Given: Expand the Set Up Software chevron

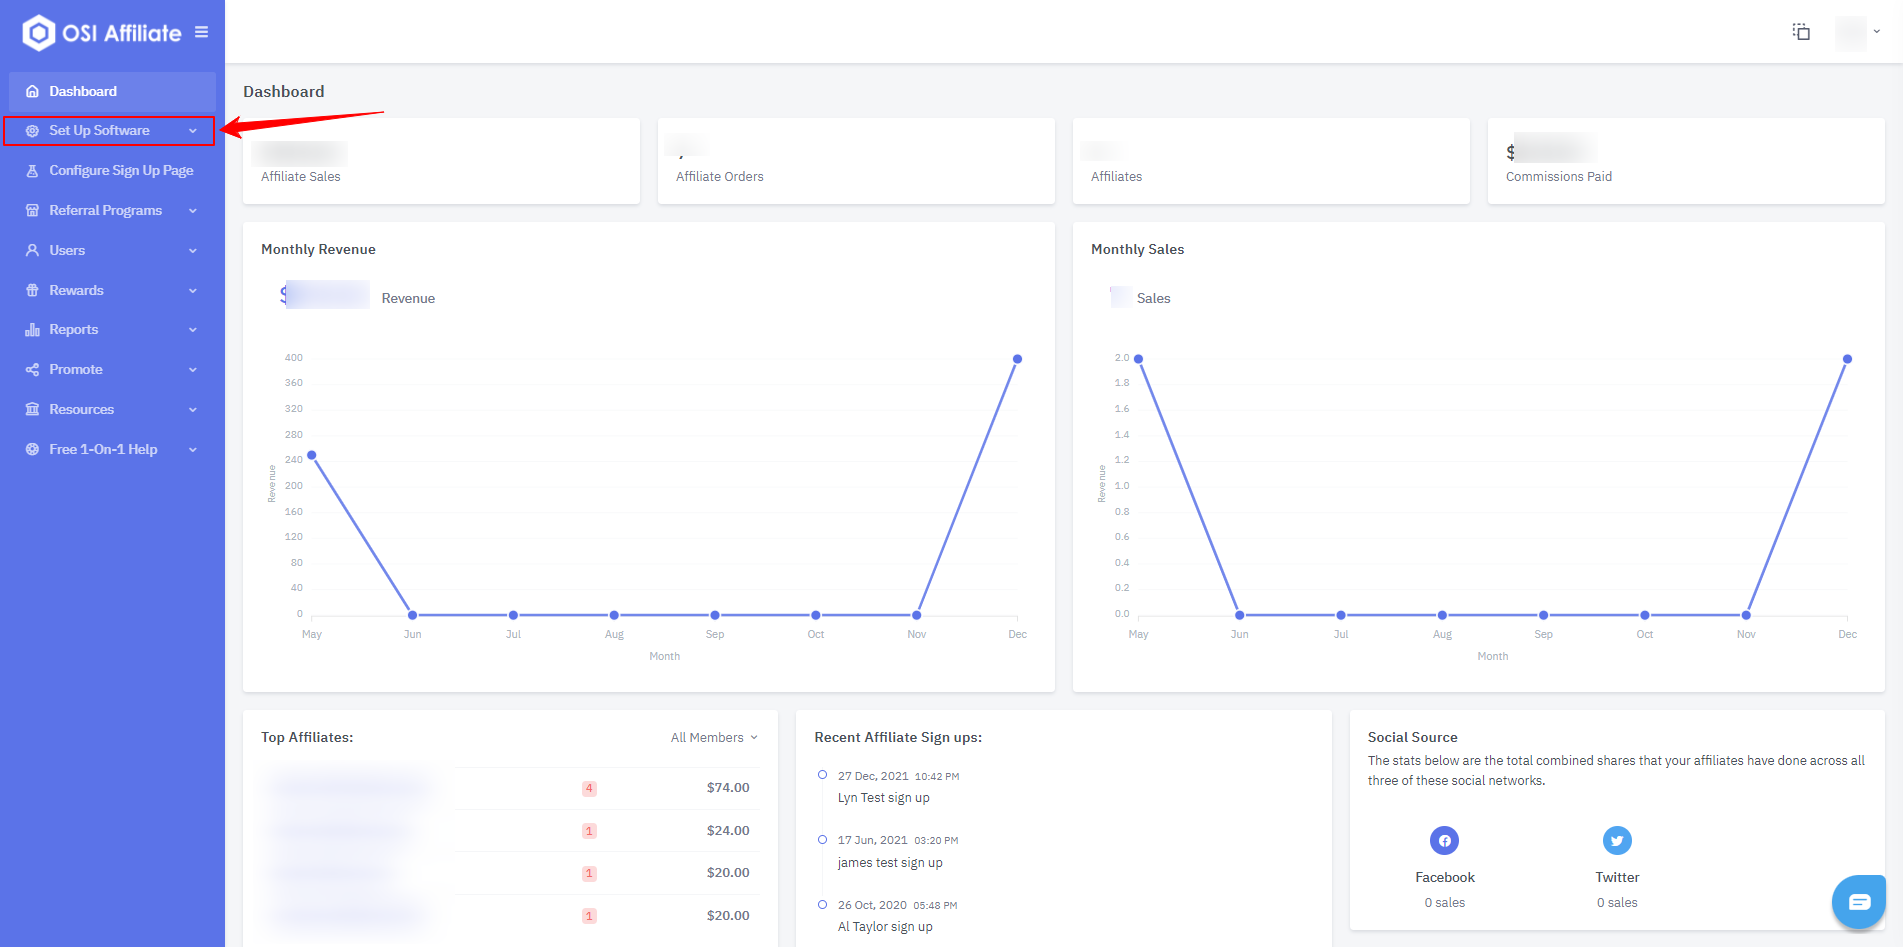Looking at the screenshot, I should coord(193,131).
